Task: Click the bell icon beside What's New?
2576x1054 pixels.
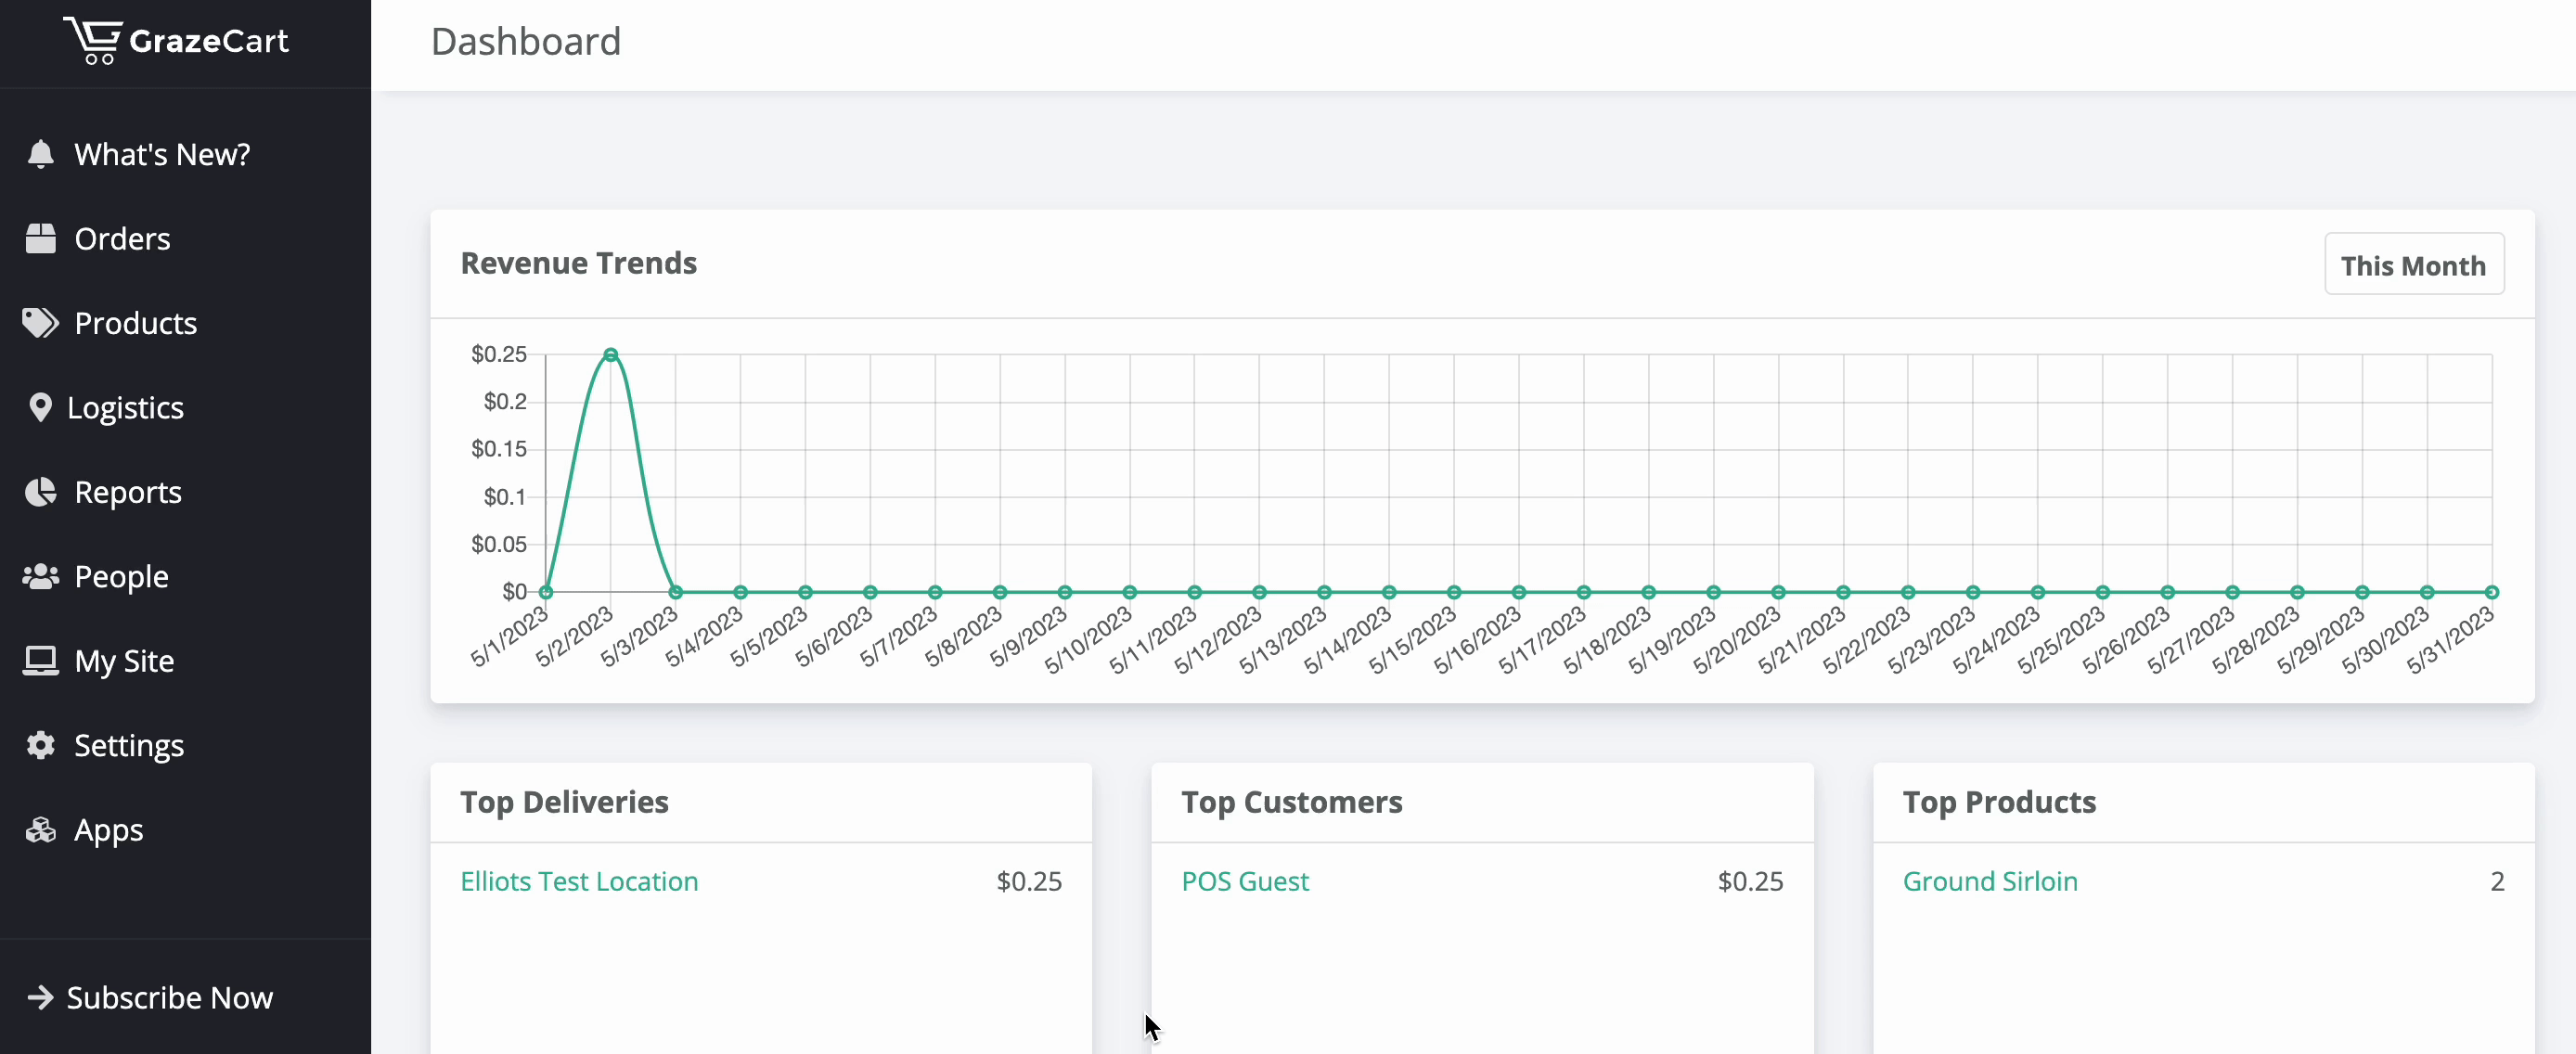Action: coord(40,154)
